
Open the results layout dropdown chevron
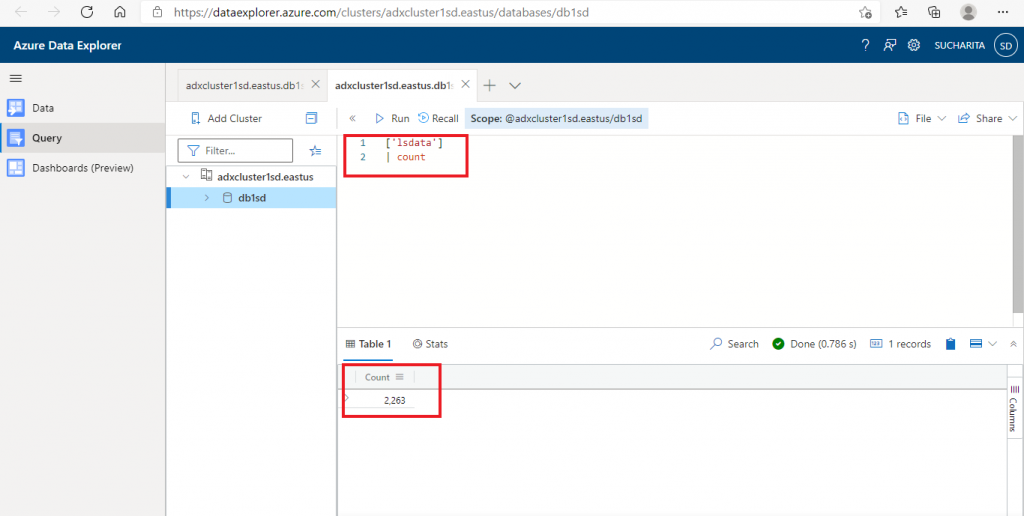pos(993,344)
